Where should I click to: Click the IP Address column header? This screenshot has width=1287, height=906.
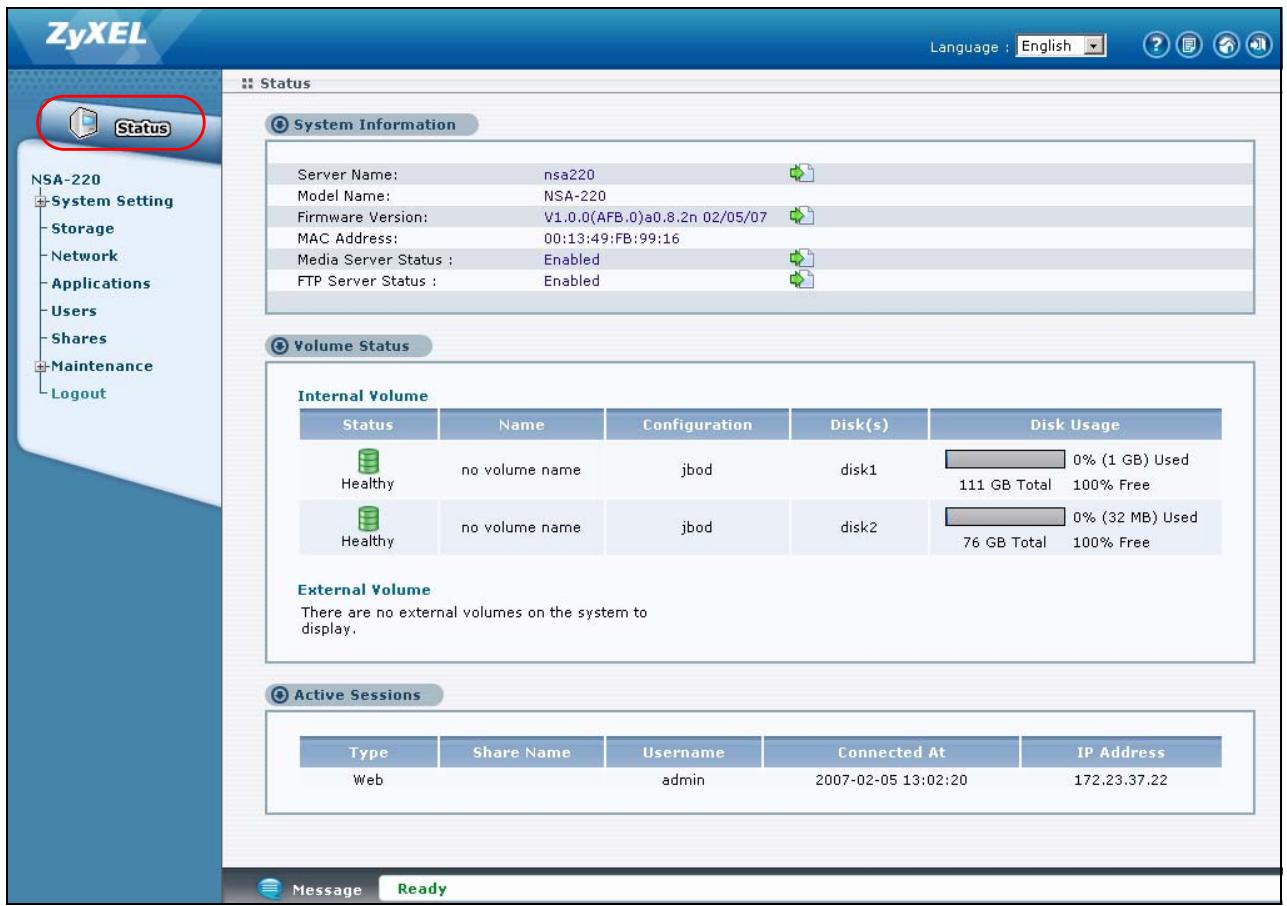(1122, 752)
